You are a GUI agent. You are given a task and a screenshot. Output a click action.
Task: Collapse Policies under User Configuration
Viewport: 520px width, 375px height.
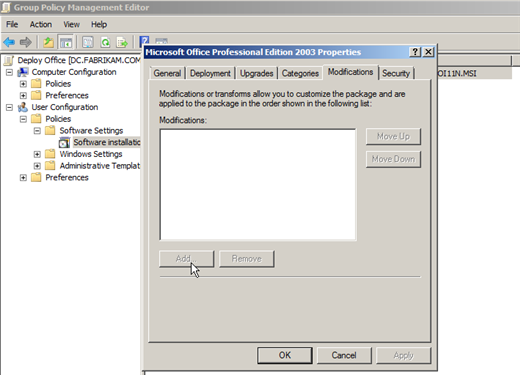point(23,119)
